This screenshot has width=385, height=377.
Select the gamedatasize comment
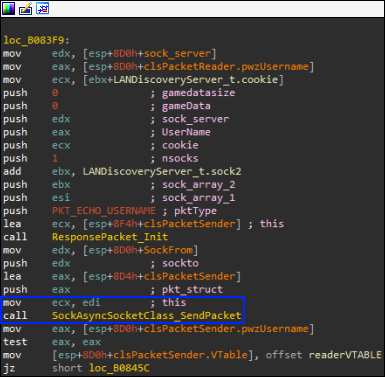tap(198, 93)
